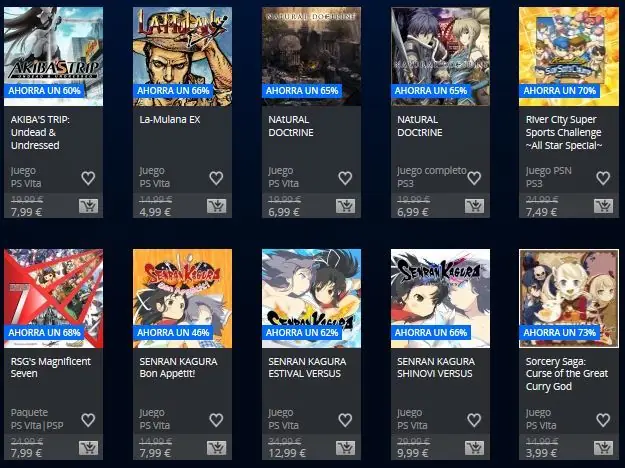
Task: Select the 'AHORRA UN 62%' badge
Action: [x=302, y=332]
